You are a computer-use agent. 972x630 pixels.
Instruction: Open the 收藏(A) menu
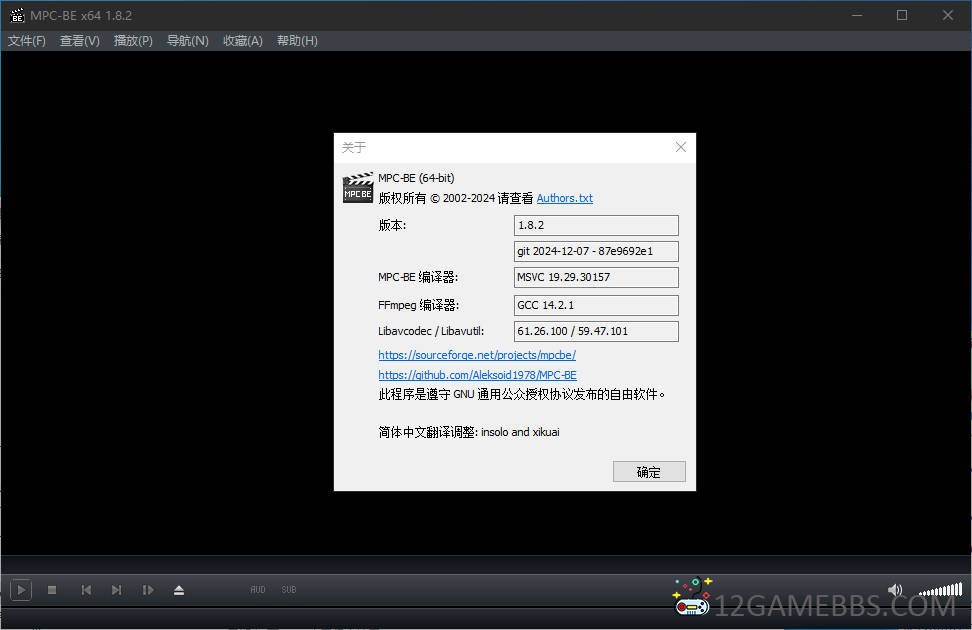[243, 41]
